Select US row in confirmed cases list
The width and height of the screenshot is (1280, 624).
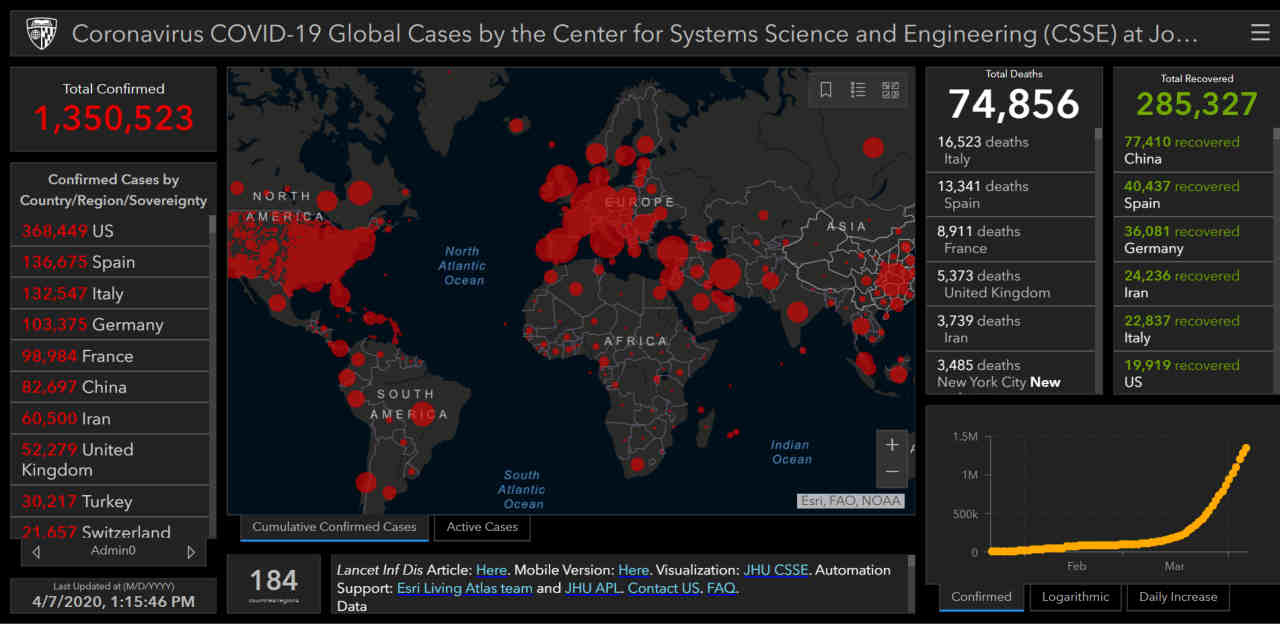click(111, 231)
